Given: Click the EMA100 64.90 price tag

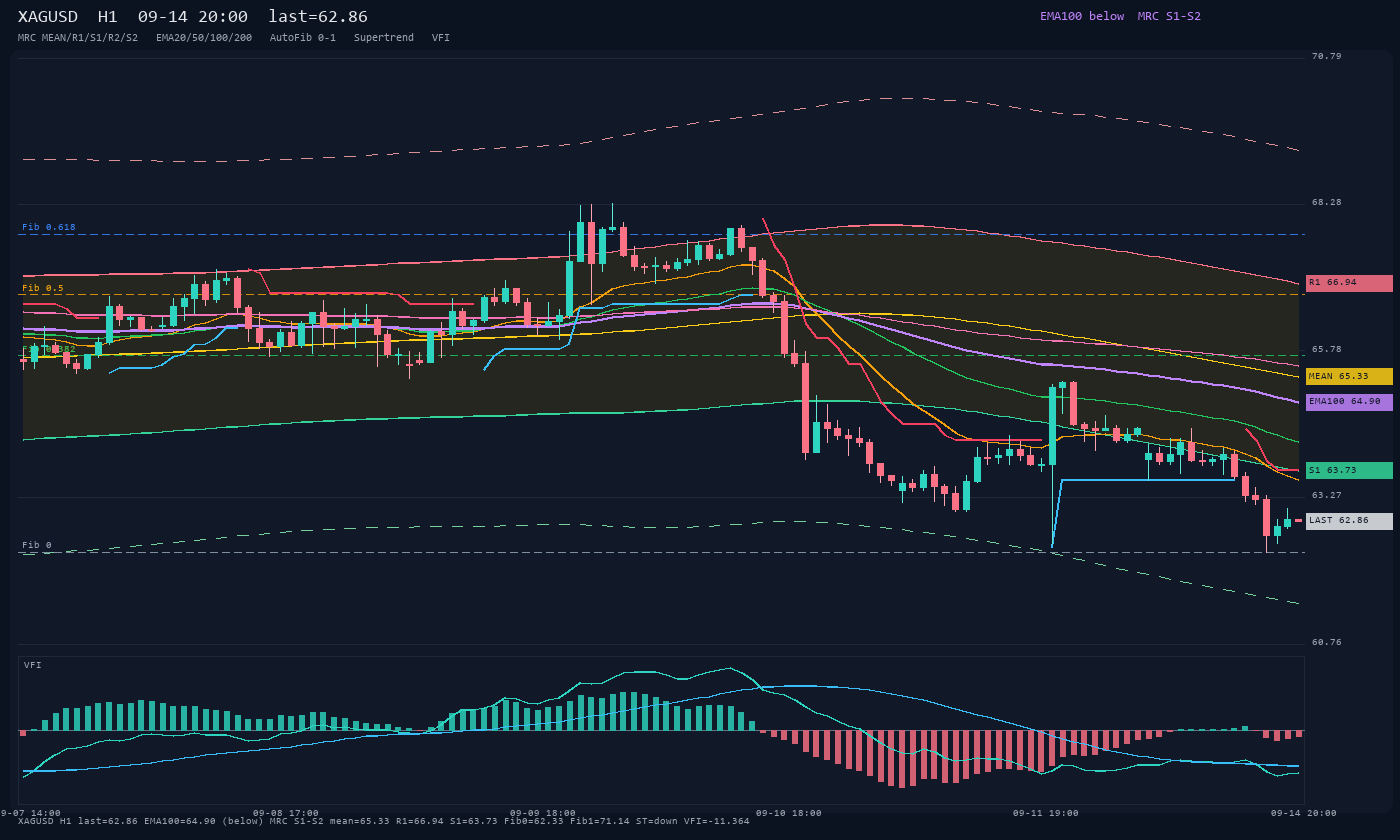Looking at the screenshot, I should point(1349,402).
